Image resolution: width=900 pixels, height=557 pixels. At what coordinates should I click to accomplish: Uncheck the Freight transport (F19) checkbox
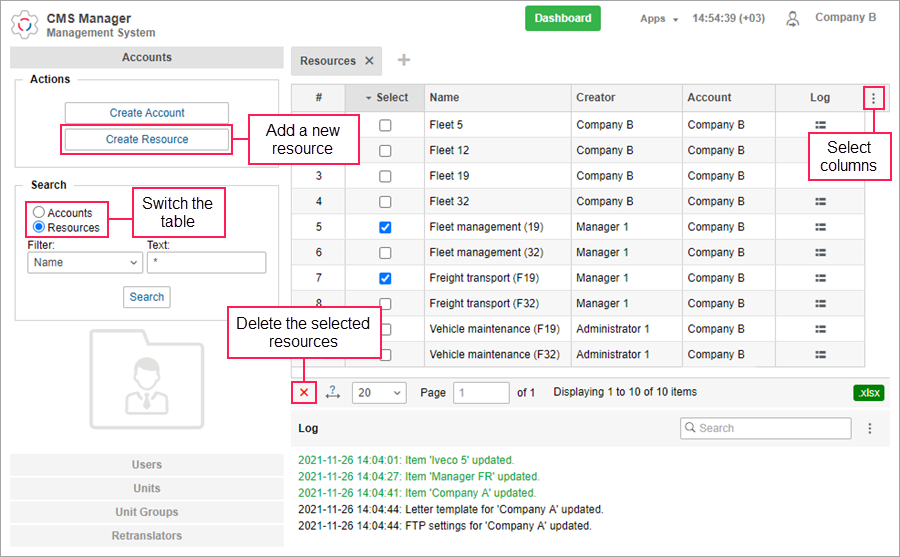tap(385, 278)
